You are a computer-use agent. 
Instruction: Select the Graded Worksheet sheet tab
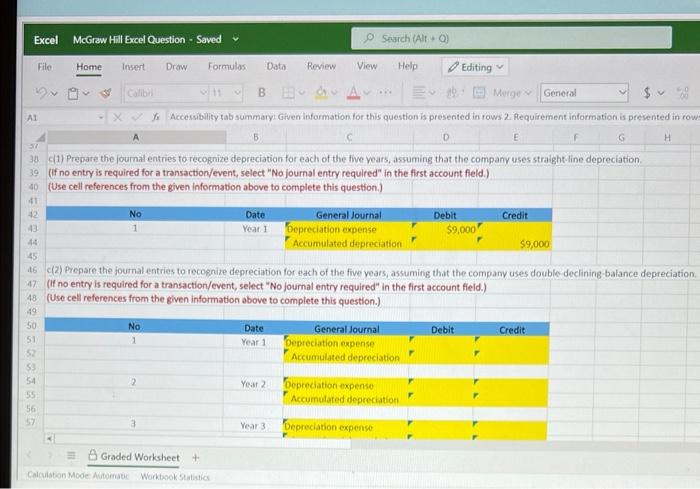pos(134,457)
